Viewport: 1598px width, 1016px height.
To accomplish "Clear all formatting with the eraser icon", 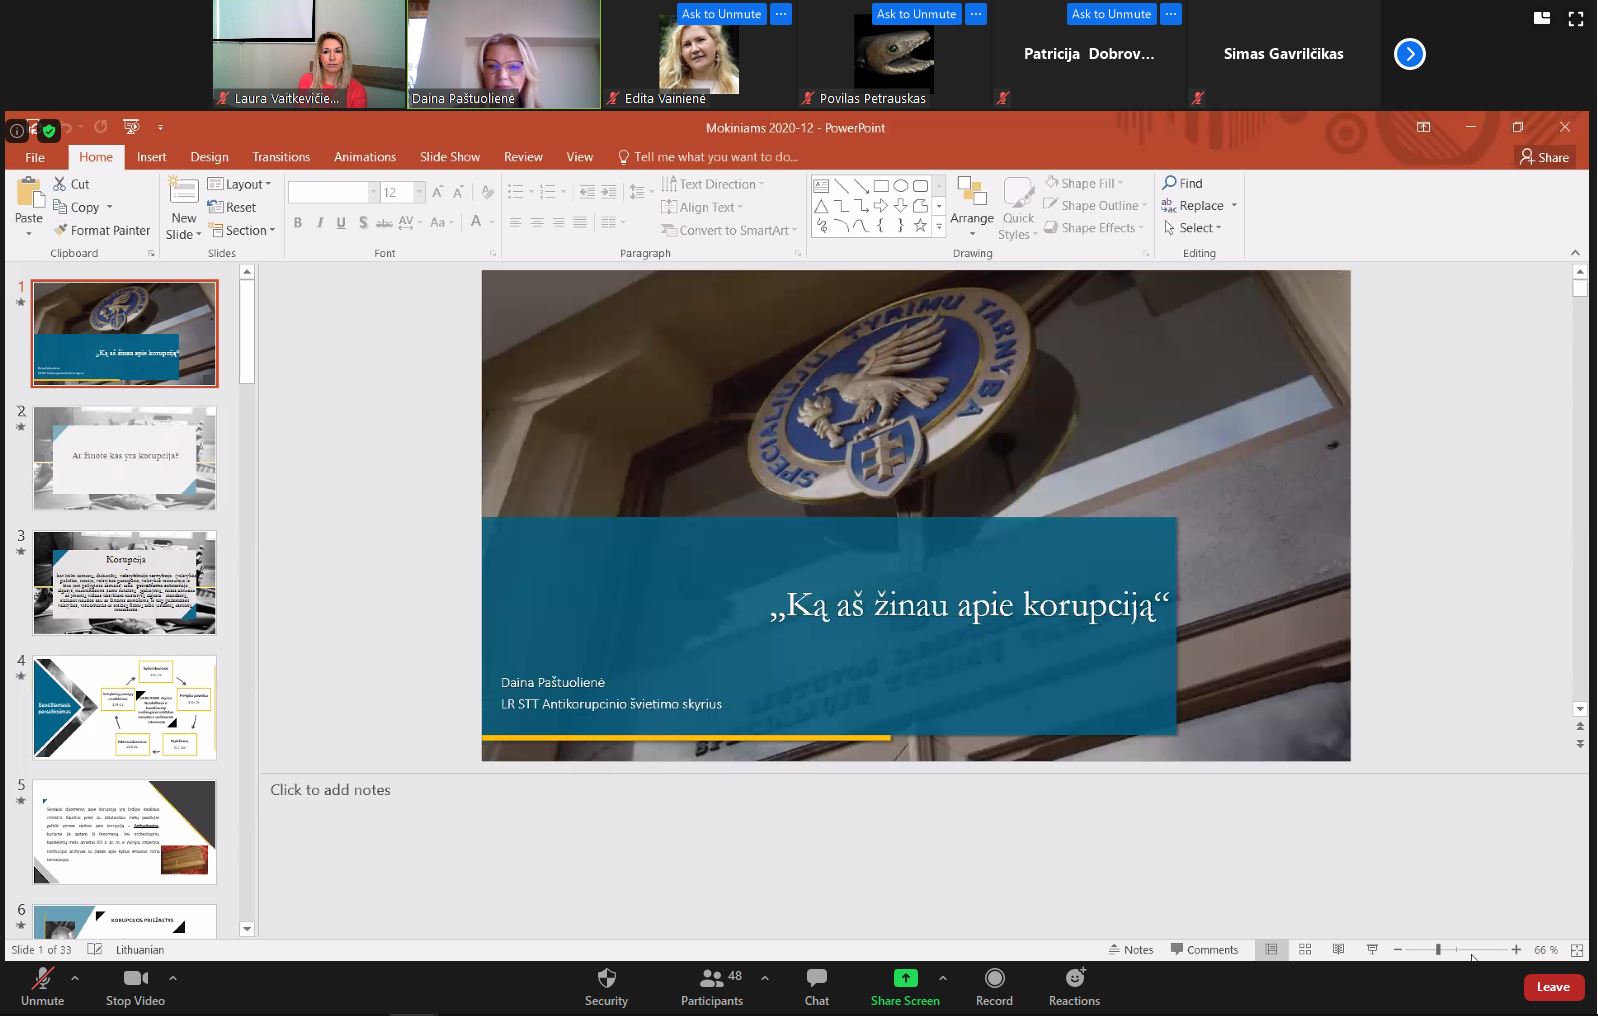I will pyautogui.click(x=487, y=192).
